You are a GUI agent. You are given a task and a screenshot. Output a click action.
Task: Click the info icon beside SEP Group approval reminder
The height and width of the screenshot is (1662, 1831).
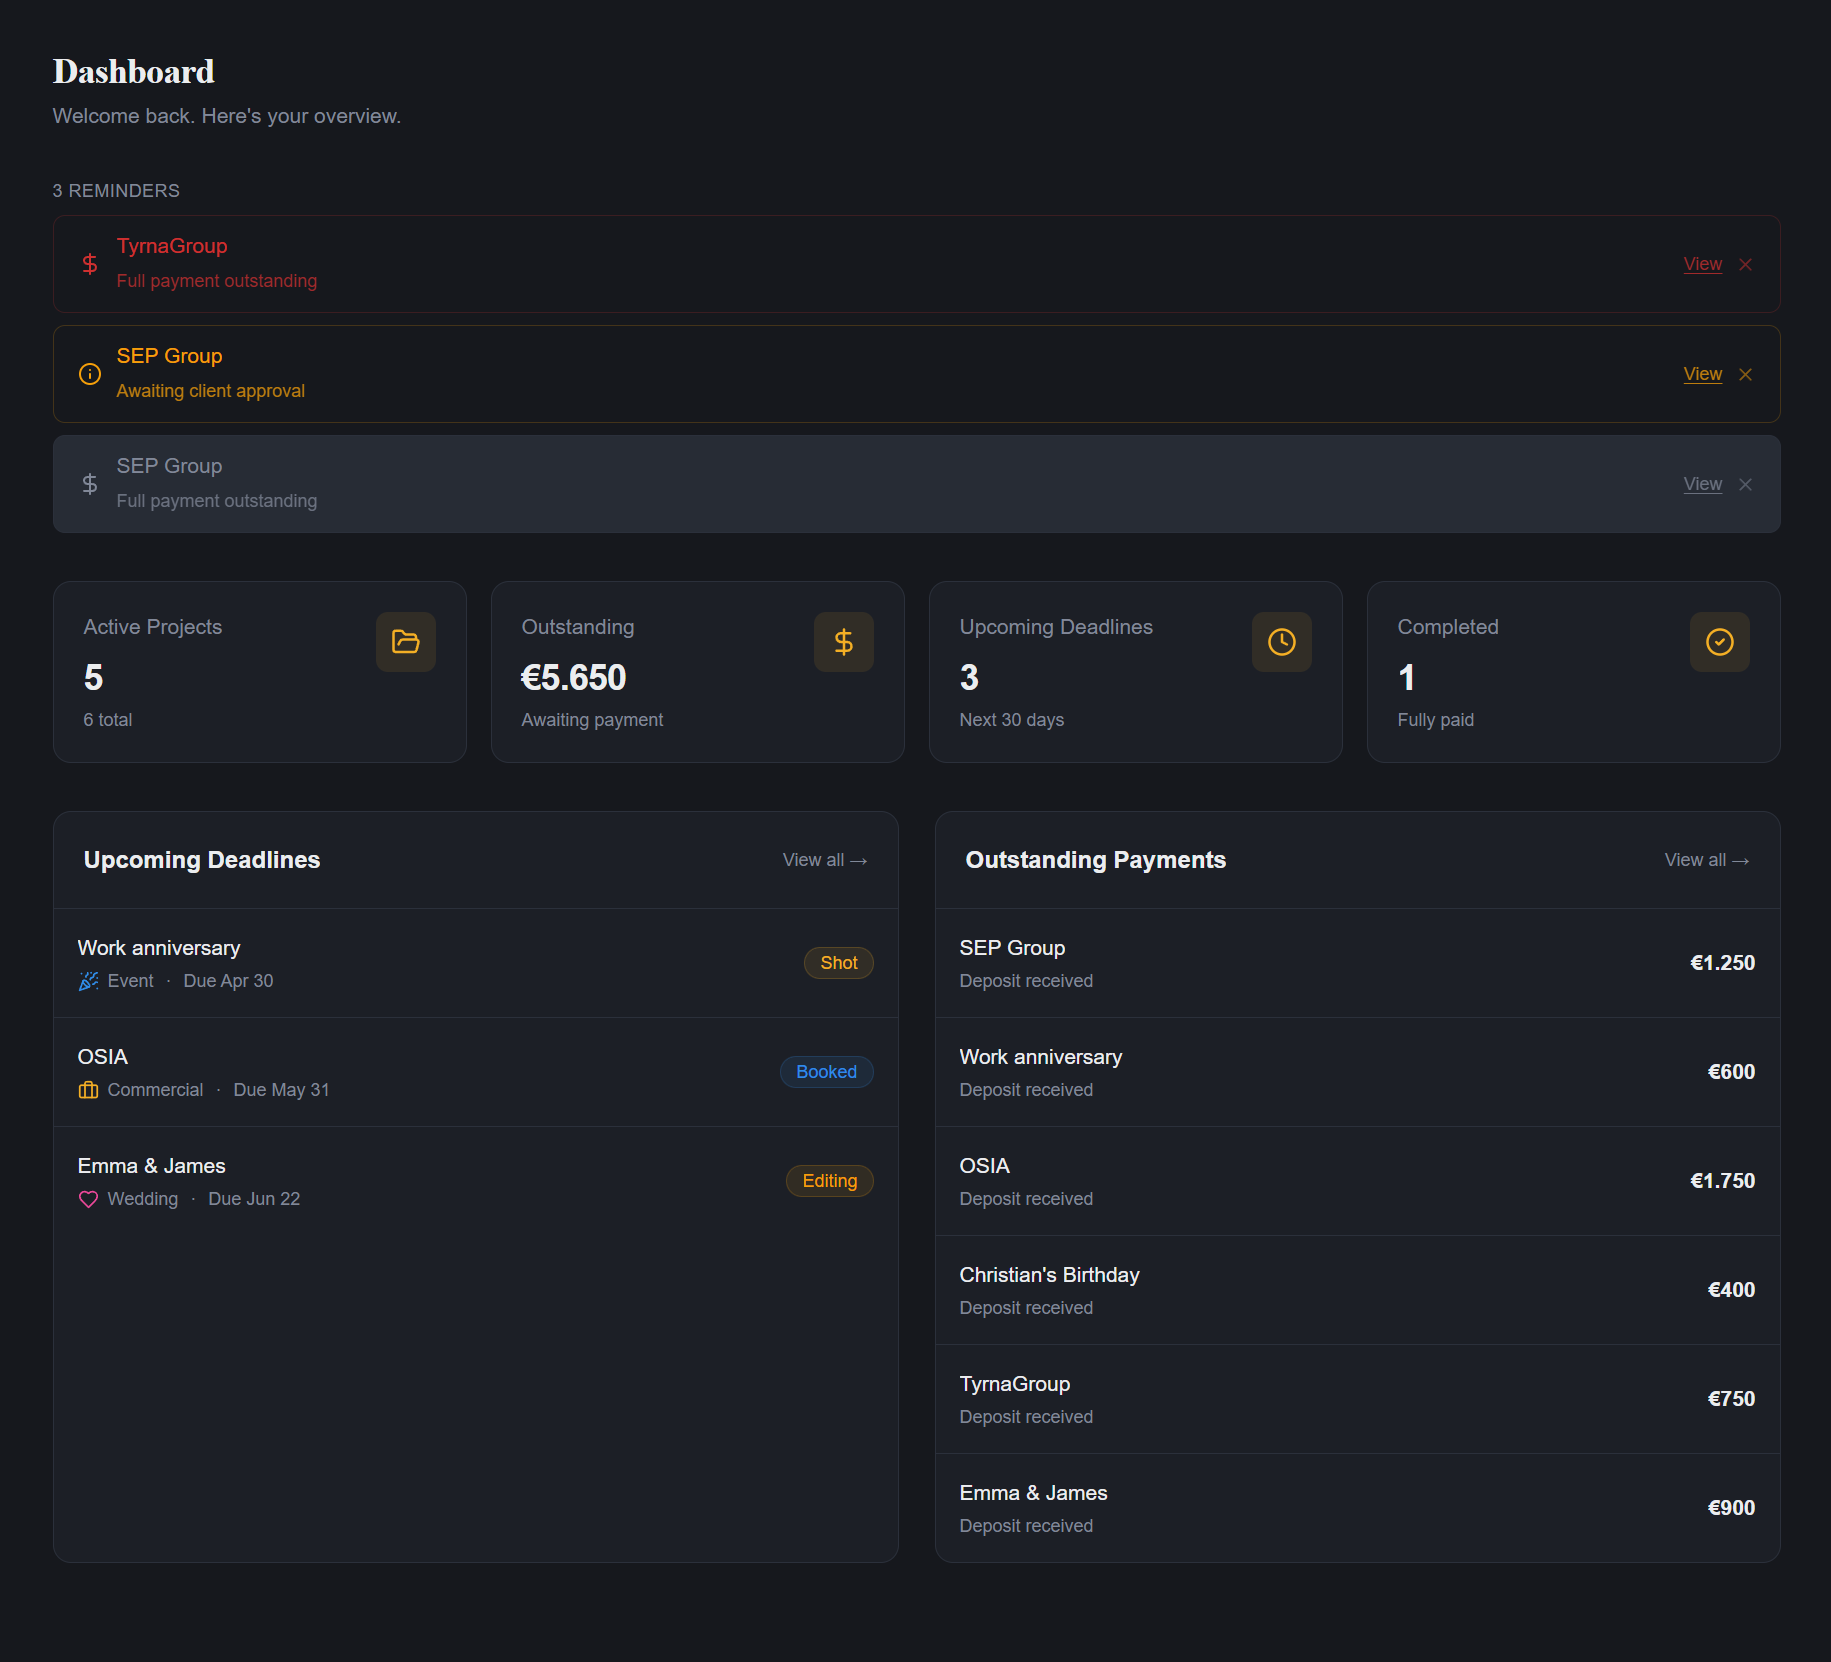pos(89,373)
